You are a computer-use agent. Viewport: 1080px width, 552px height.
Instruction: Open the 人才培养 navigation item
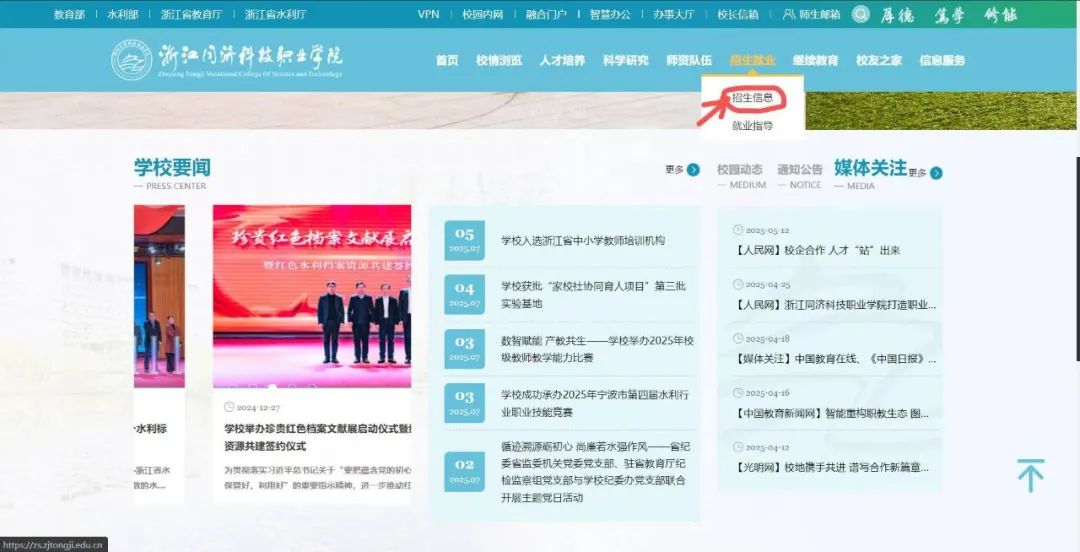click(x=562, y=60)
